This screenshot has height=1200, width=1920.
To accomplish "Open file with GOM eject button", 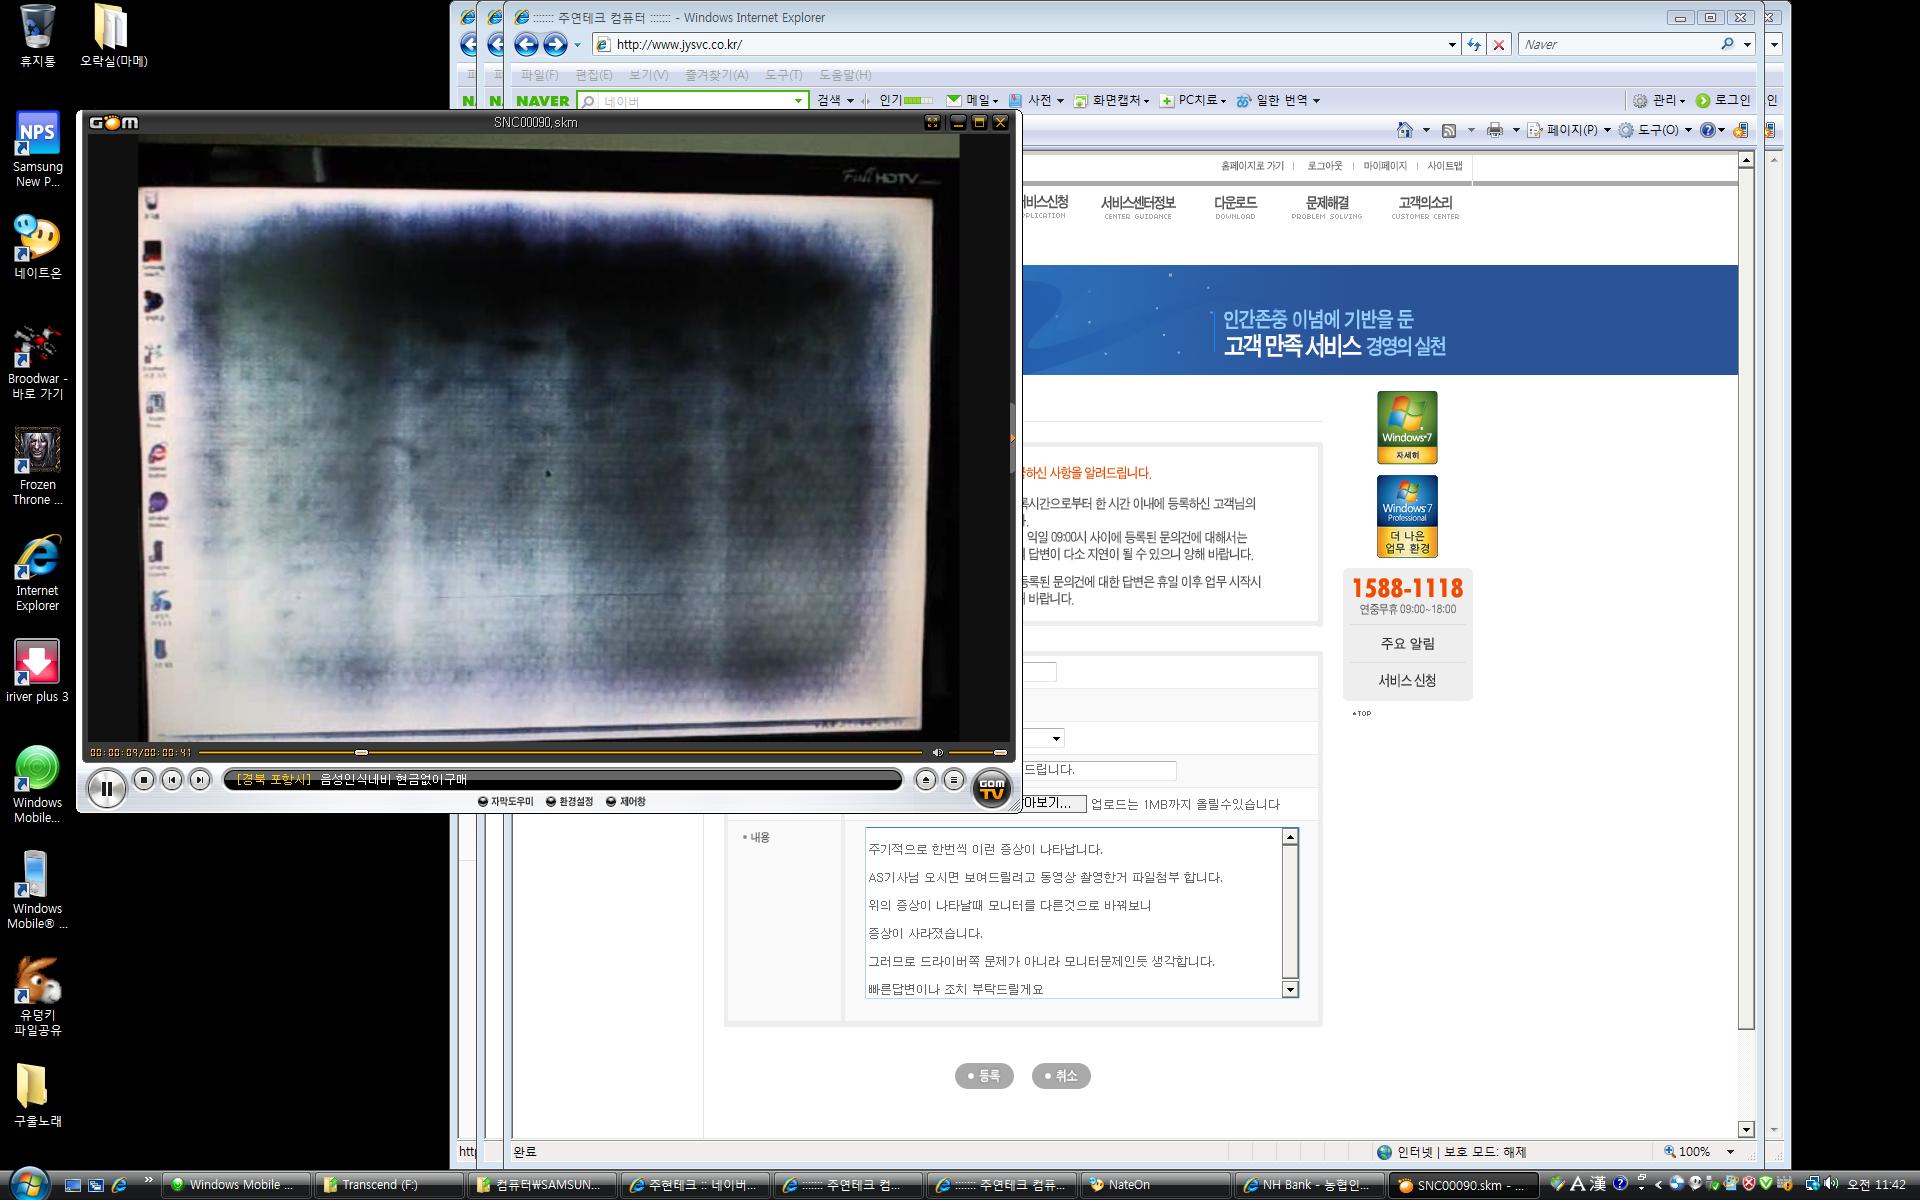I will point(926,780).
